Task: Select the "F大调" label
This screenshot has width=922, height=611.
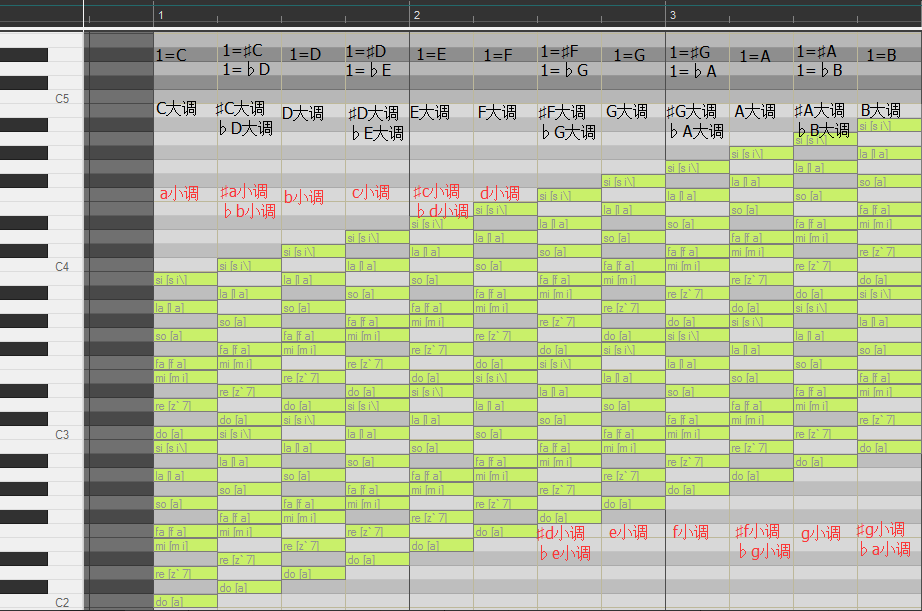Action: click(x=497, y=112)
